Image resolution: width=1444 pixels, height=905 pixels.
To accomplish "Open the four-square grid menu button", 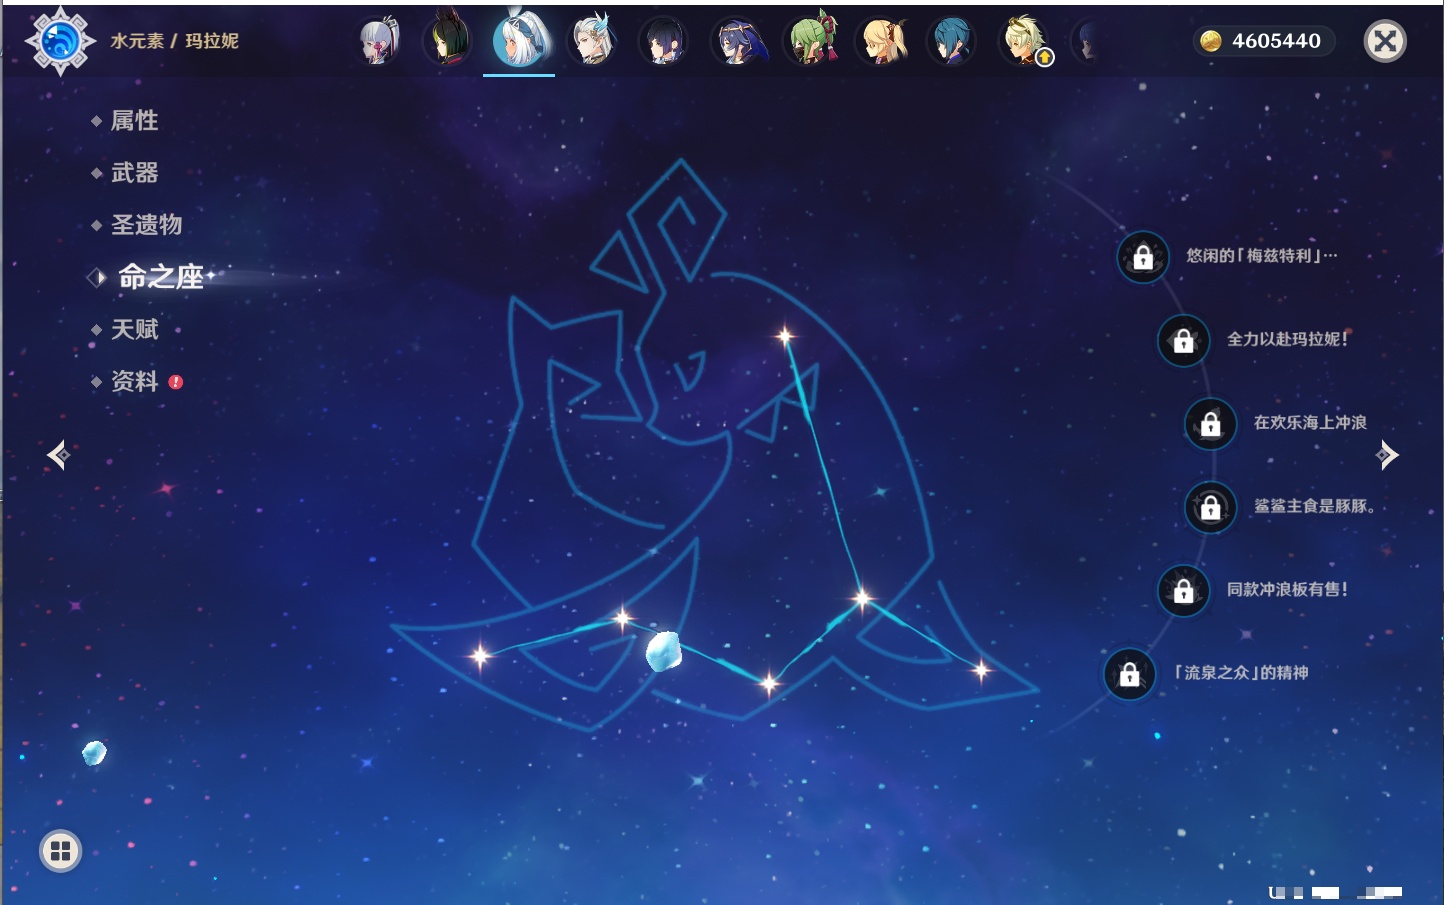I will pyautogui.click(x=60, y=851).
